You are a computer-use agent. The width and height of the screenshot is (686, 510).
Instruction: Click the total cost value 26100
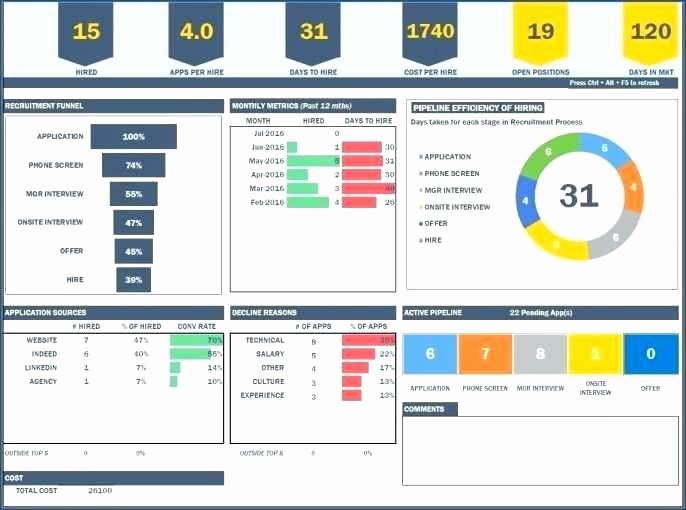pyautogui.click(x=100, y=491)
